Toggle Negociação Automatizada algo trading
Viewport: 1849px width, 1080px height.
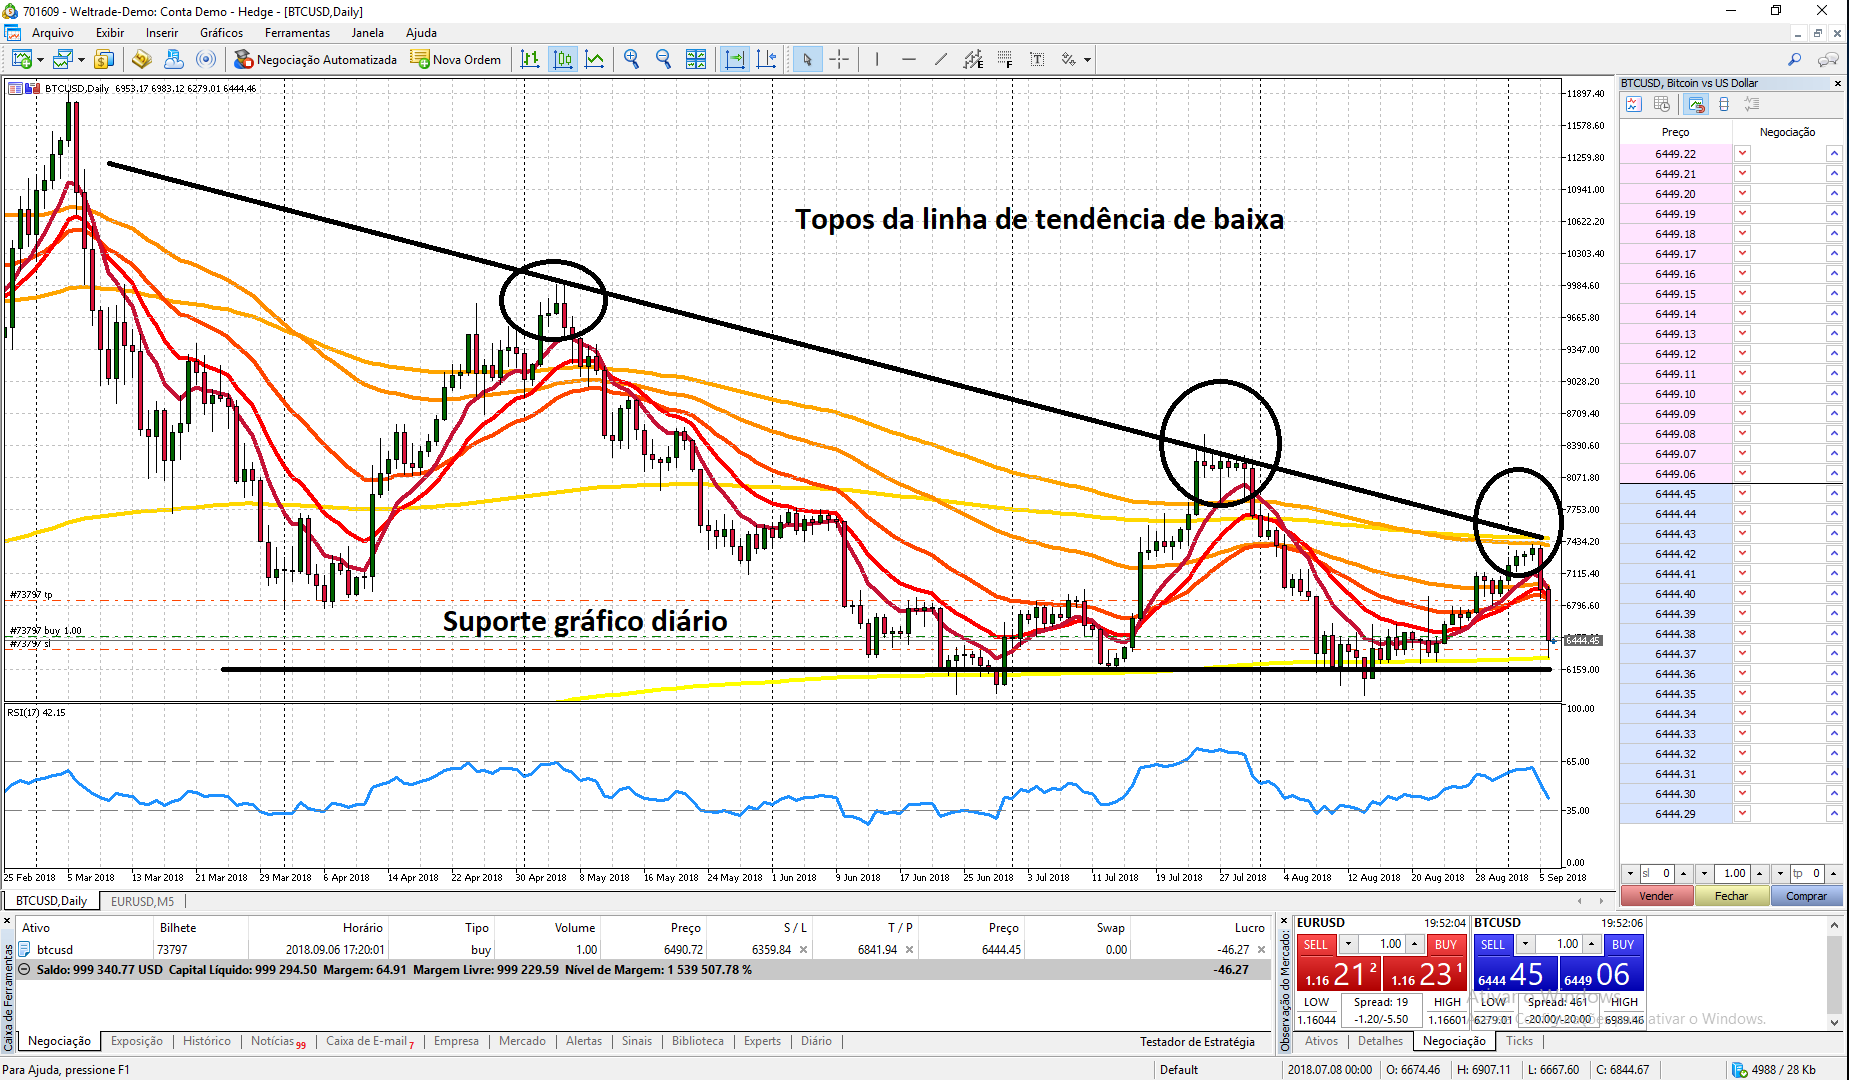pyautogui.click(x=316, y=60)
